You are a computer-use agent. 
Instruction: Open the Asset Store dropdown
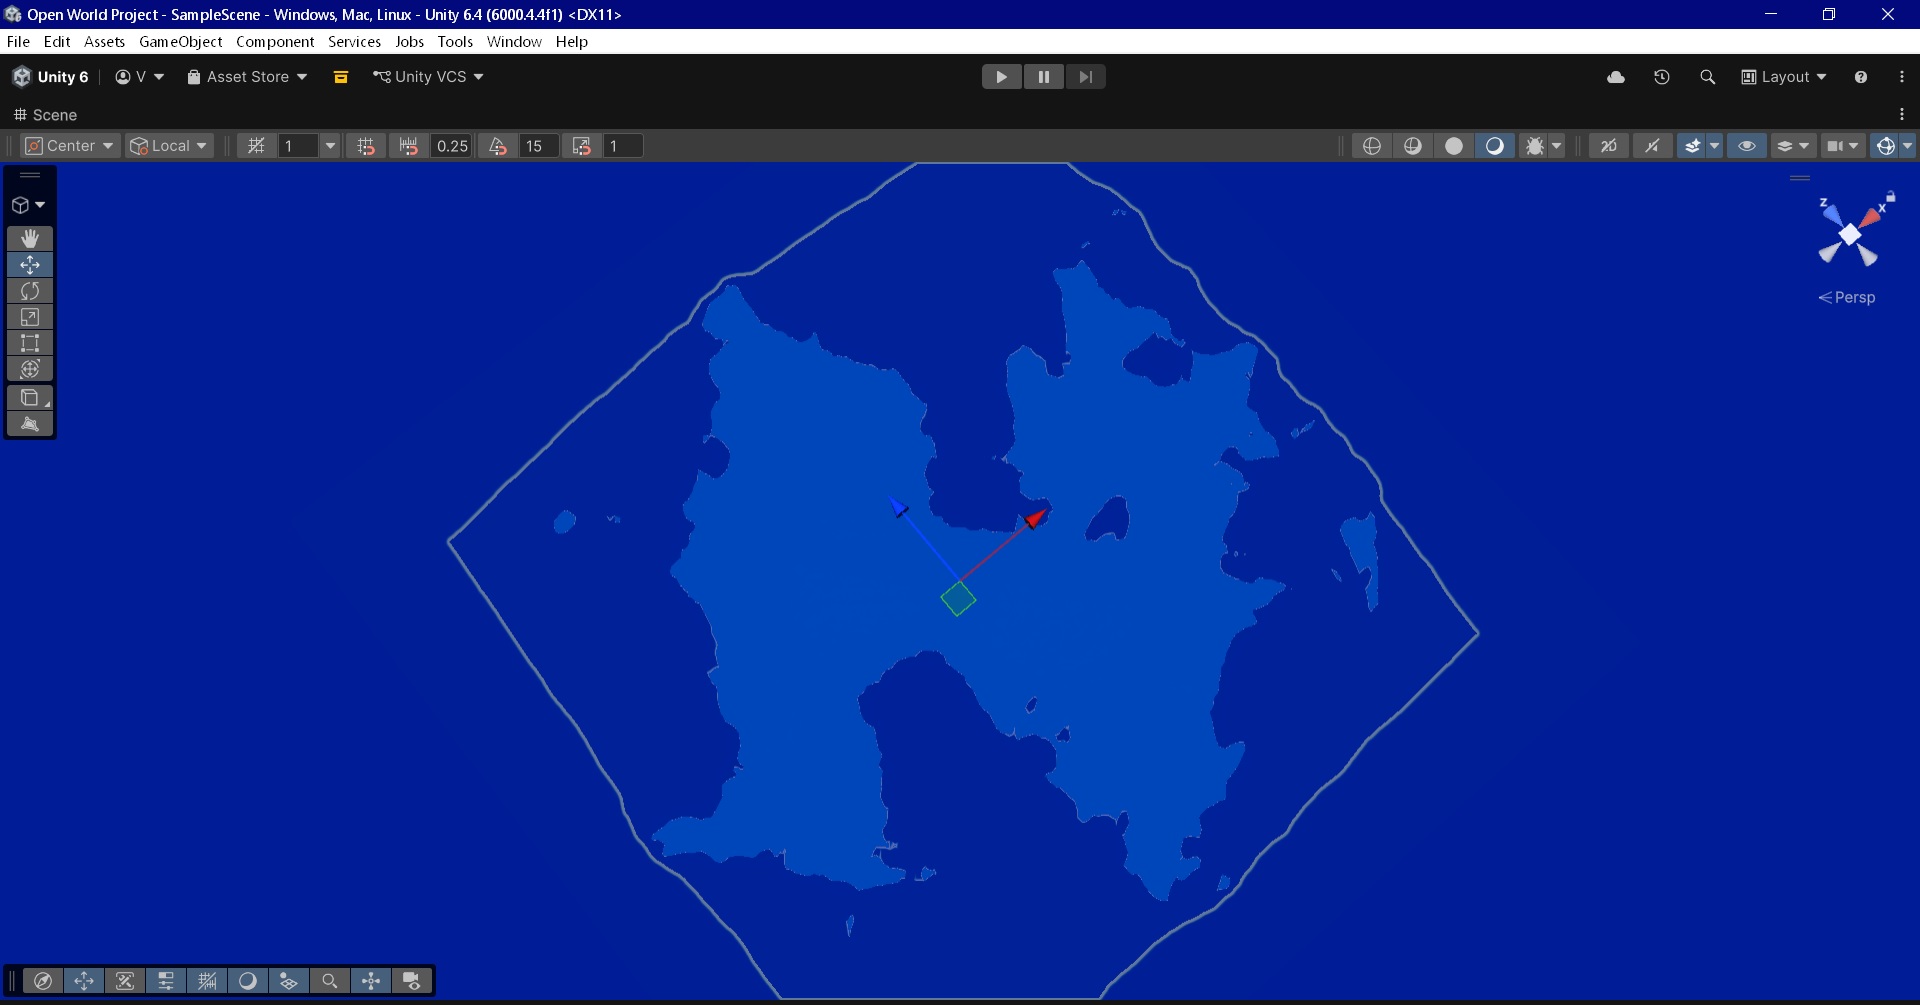pos(247,77)
